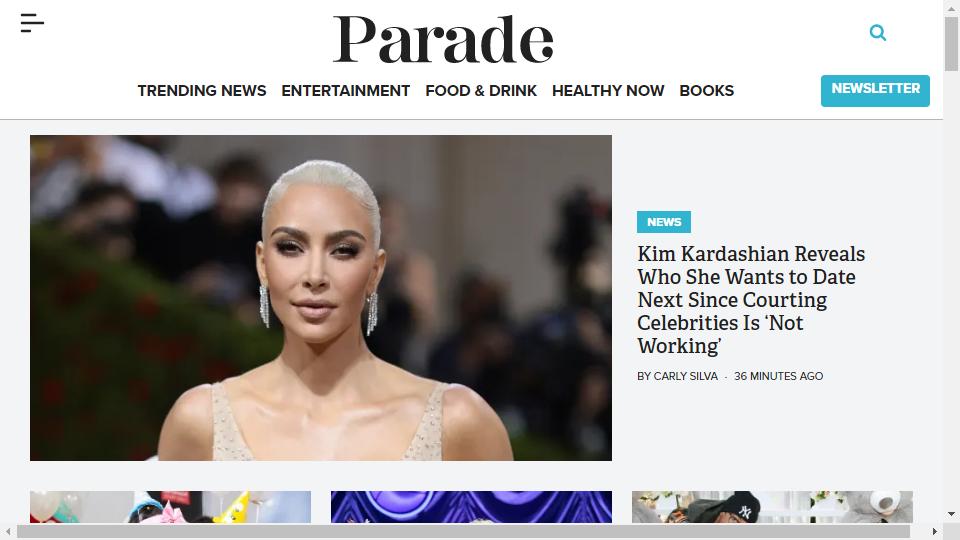Open Trending News section
960x540 pixels.
[x=201, y=91]
